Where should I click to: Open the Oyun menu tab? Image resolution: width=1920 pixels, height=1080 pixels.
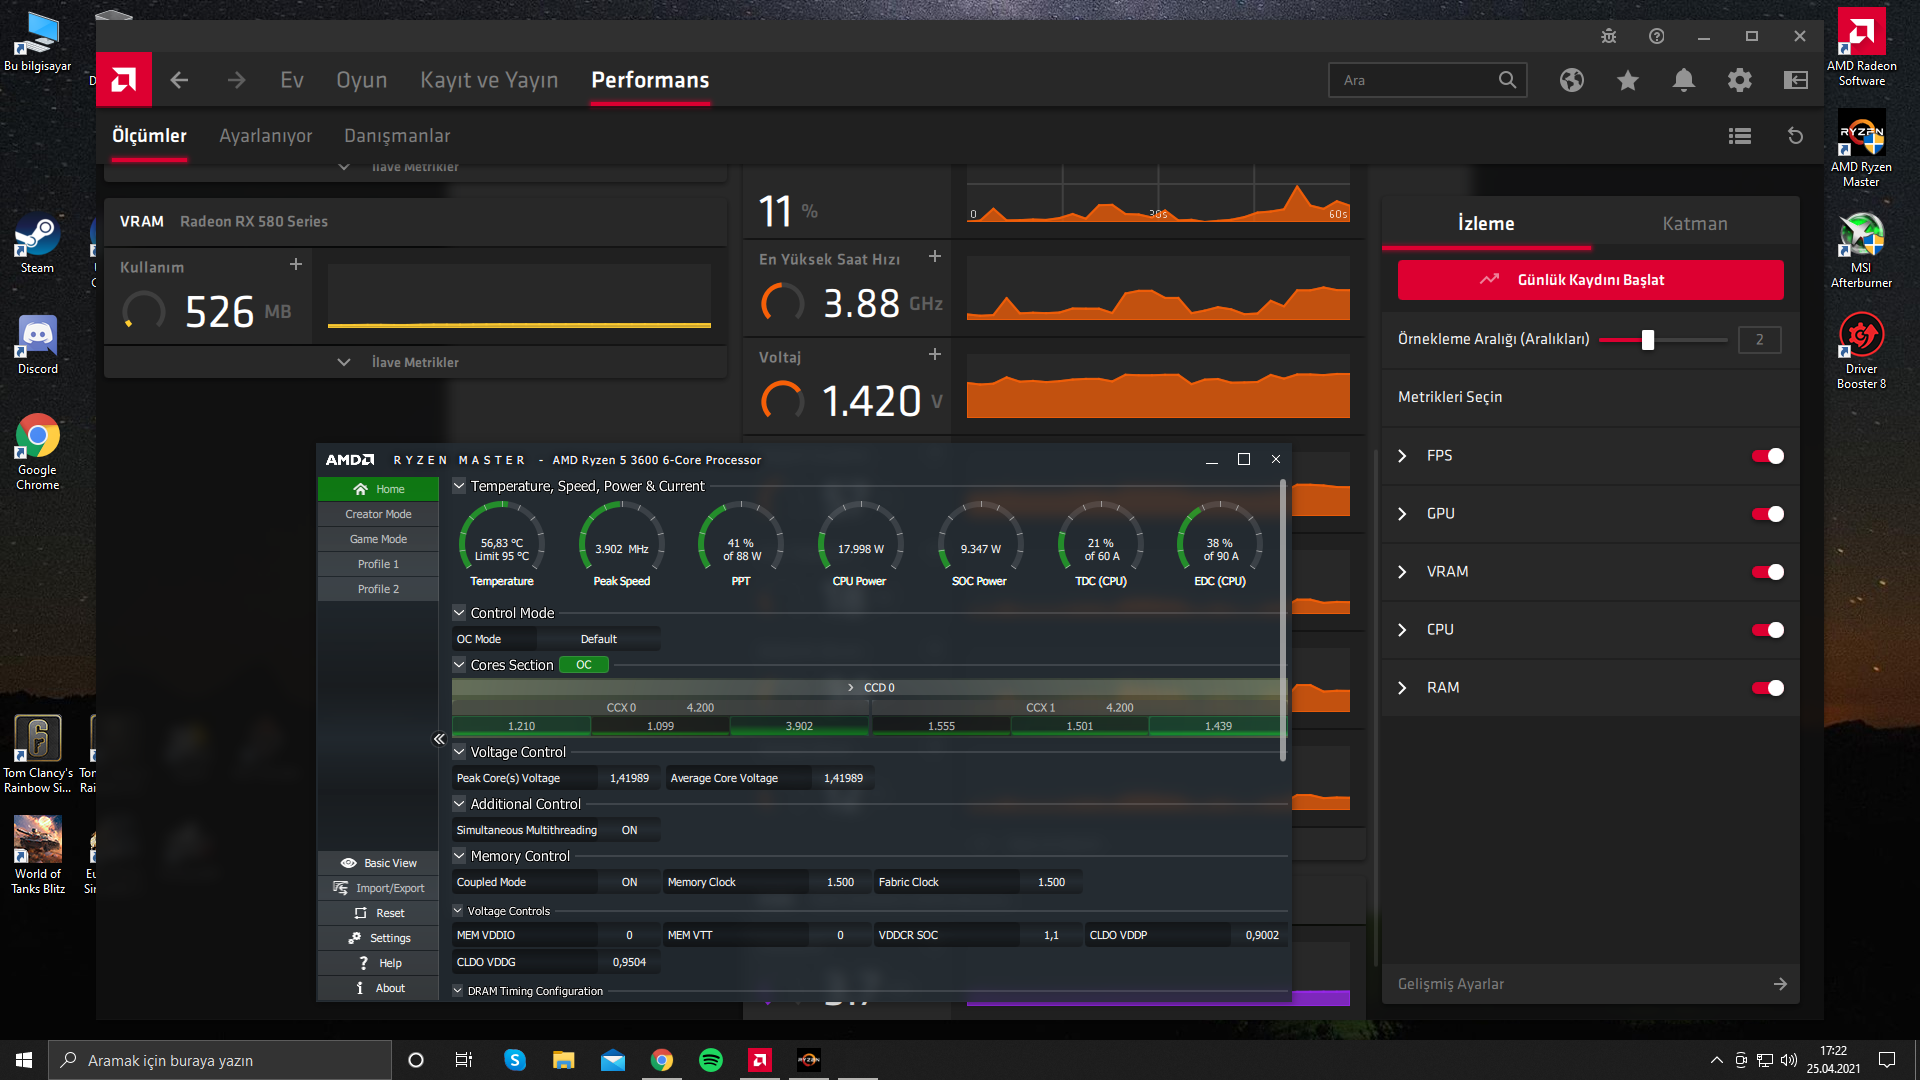click(361, 80)
